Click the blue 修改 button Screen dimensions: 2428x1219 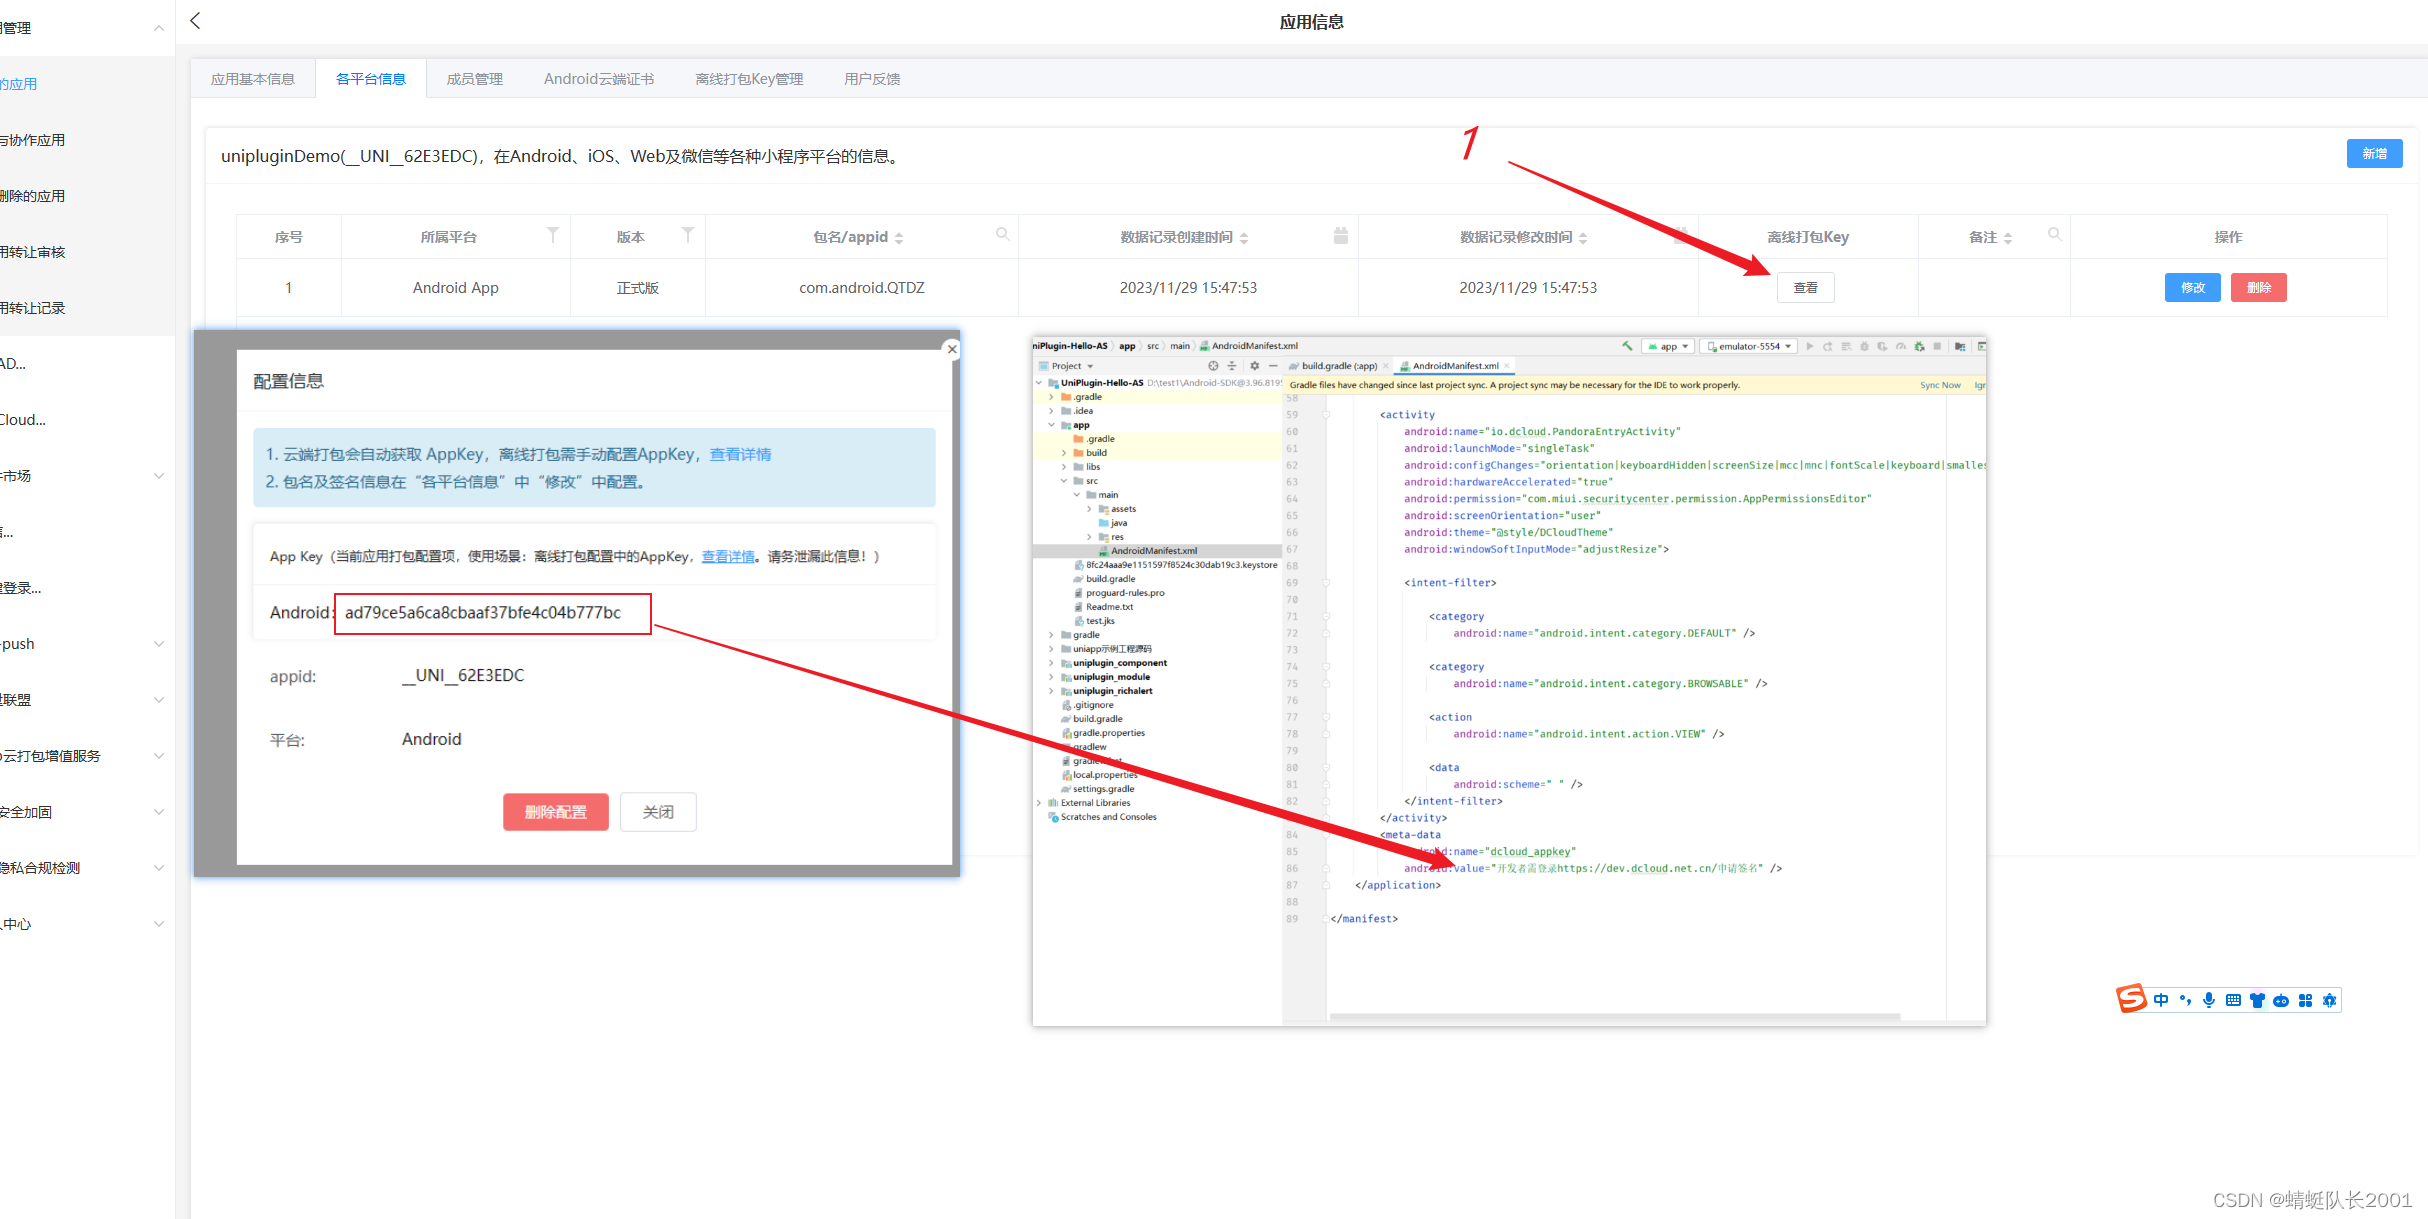pos(2193,288)
